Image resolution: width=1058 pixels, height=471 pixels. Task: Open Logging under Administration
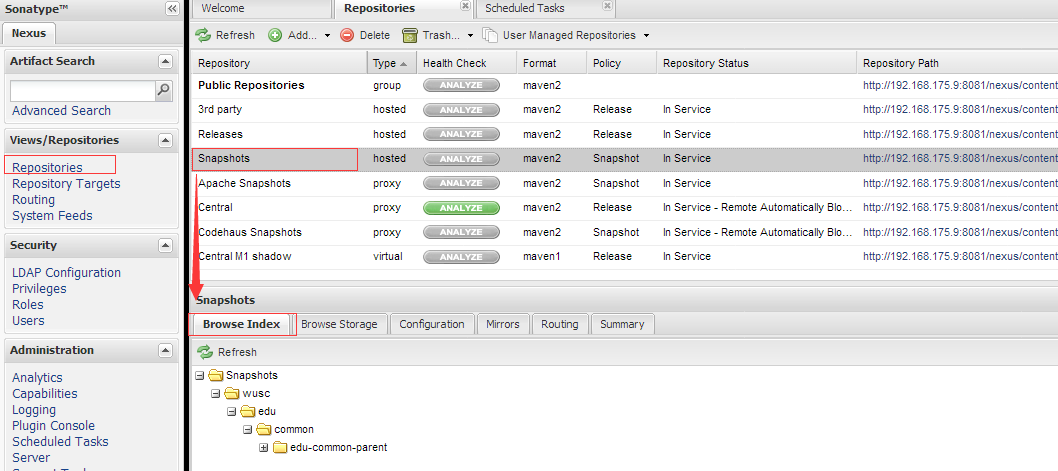pyautogui.click(x=34, y=410)
